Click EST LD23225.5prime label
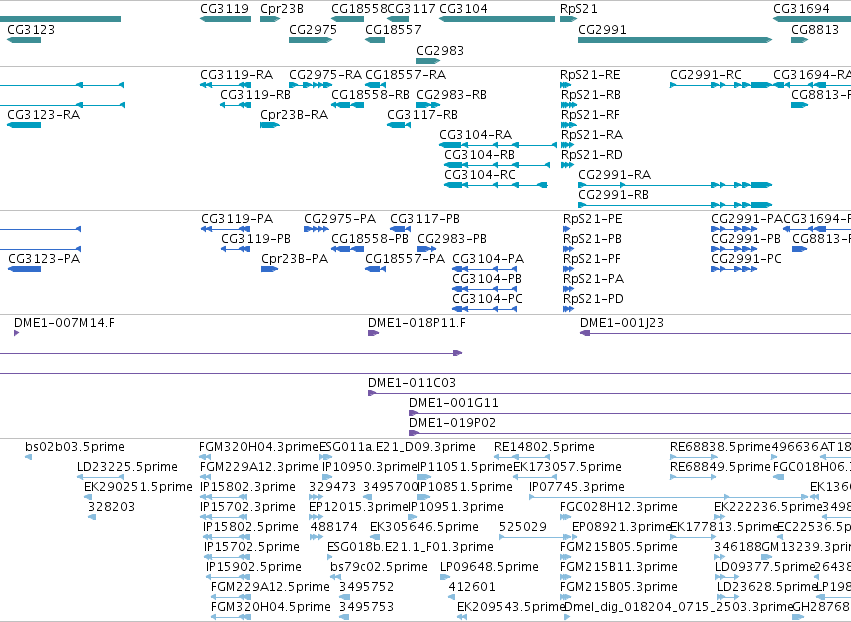Screen dimensions: 851x622 coord(127,467)
